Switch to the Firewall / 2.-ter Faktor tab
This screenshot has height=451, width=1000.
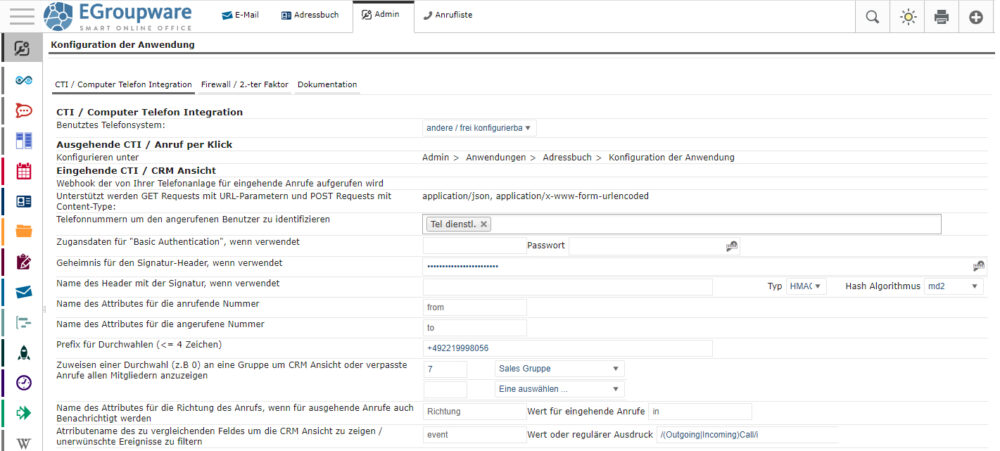click(244, 85)
